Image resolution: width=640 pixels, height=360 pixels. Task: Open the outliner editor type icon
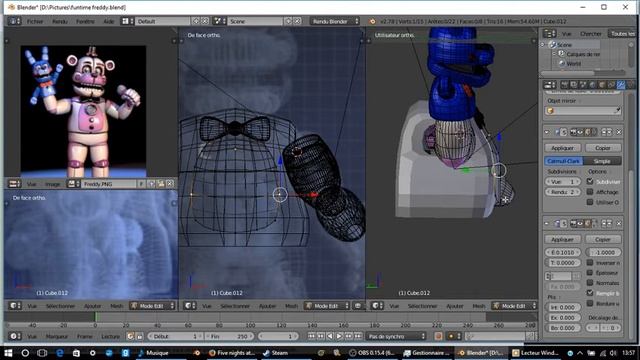click(x=549, y=33)
